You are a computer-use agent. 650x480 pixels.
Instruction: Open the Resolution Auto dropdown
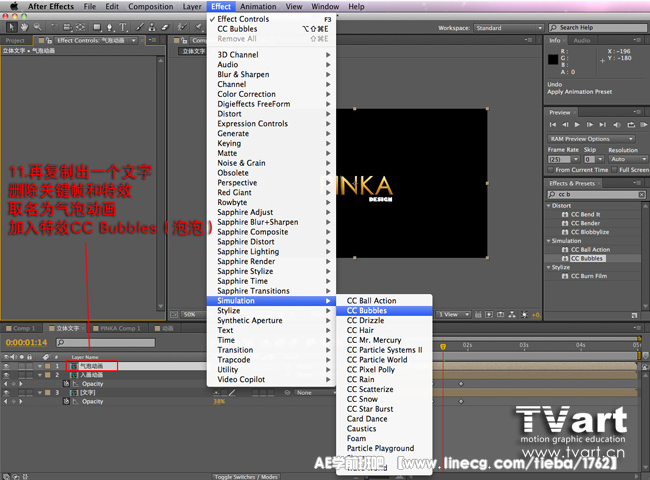[628, 159]
